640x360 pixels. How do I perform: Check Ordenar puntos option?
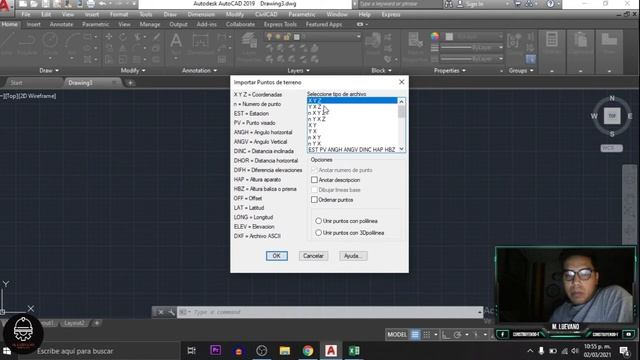click(314, 200)
